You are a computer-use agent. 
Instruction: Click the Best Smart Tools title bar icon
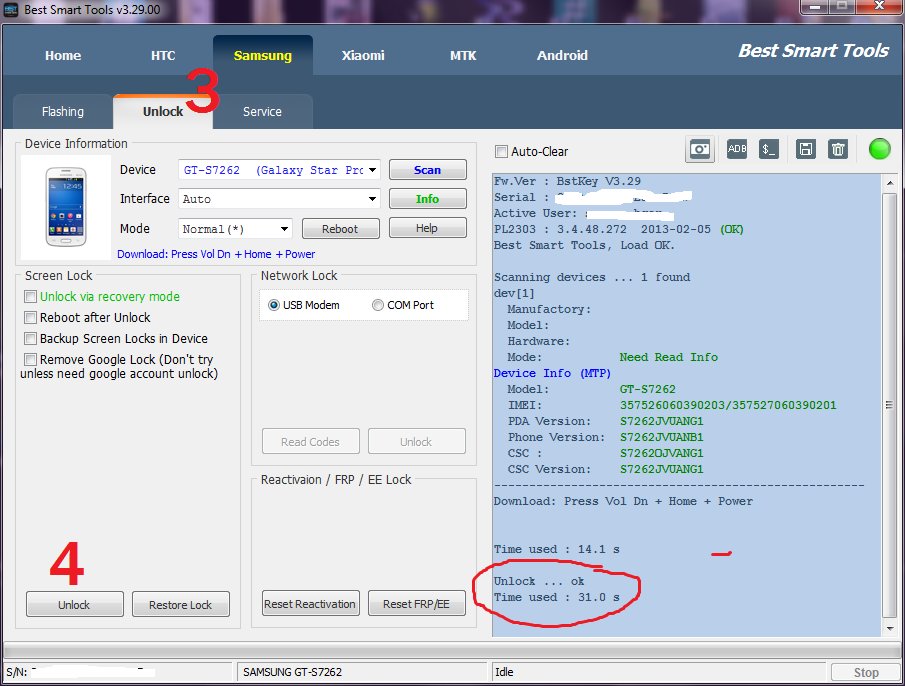(11, 10)
